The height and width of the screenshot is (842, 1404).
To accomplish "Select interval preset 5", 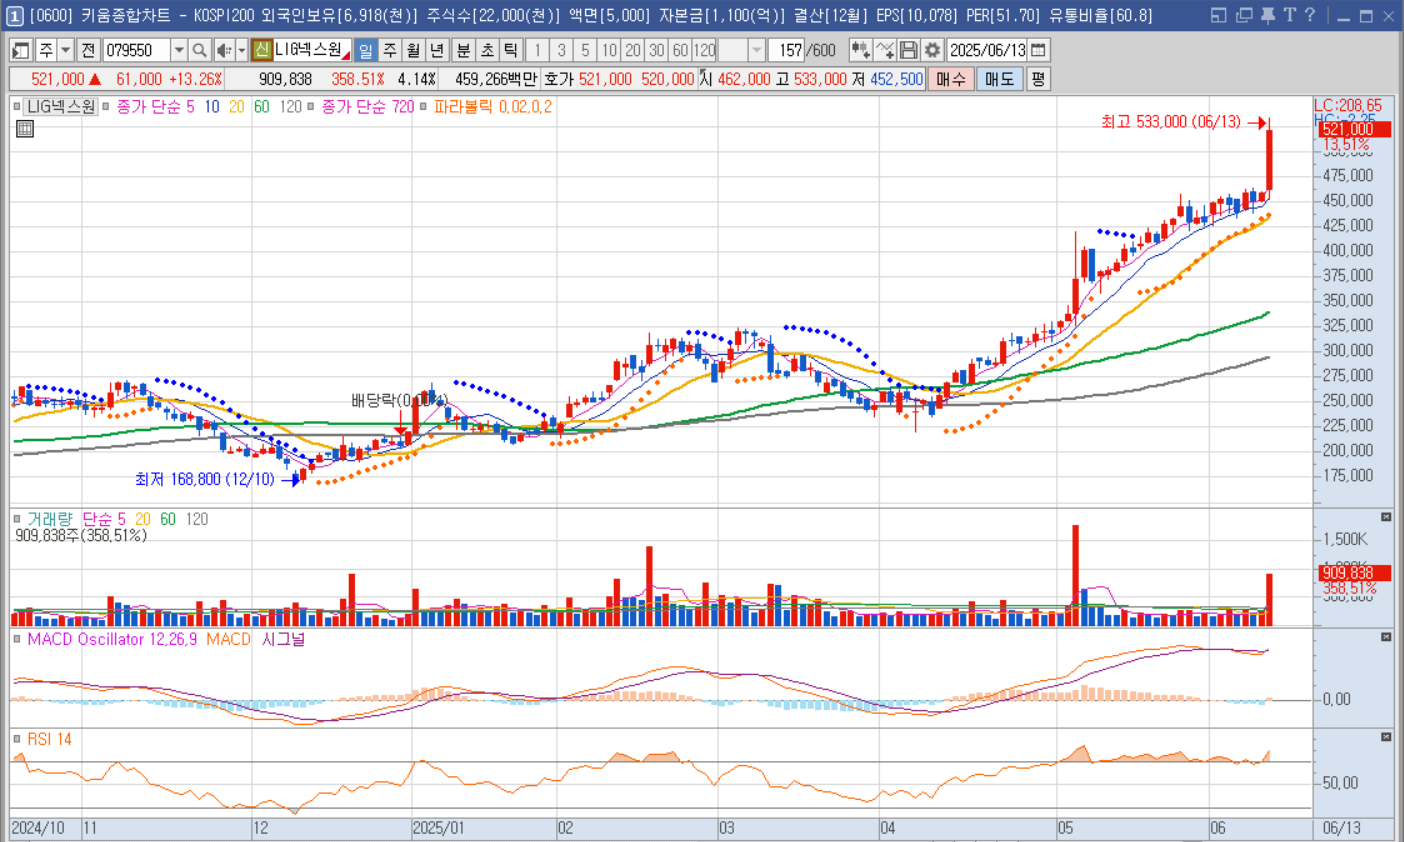I will coord(586,50).
